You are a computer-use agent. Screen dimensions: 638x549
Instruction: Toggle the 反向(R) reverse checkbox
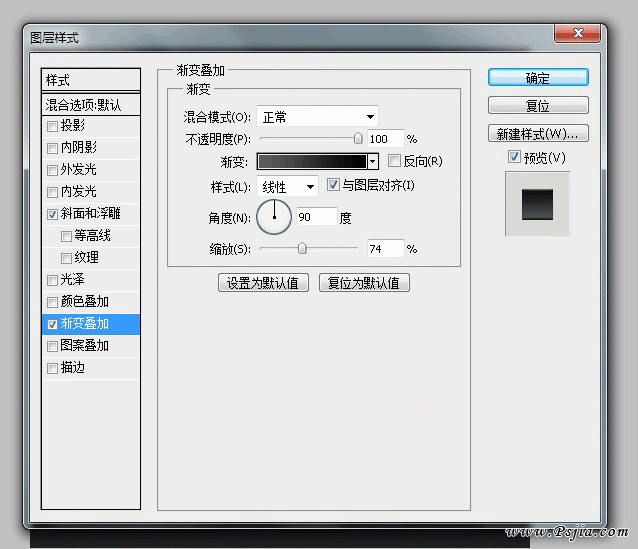click(x=394, y=161)
